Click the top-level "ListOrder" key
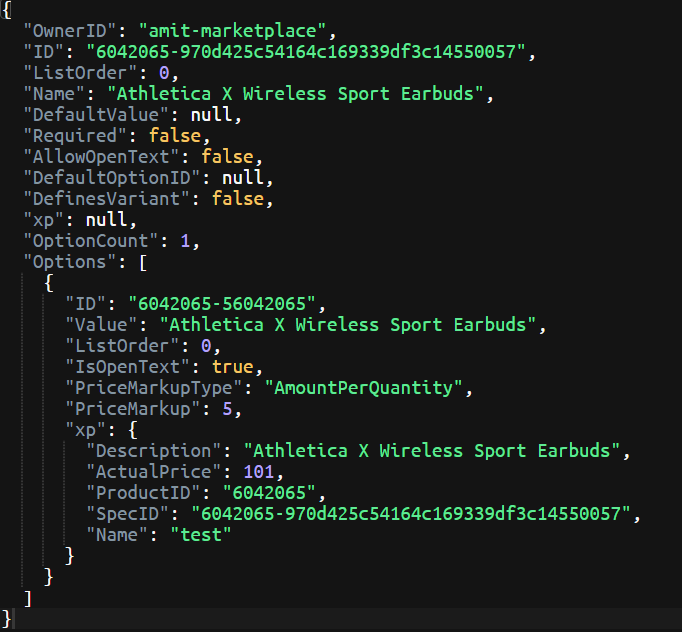Viewport: 682px width, 632px height. 81,73
